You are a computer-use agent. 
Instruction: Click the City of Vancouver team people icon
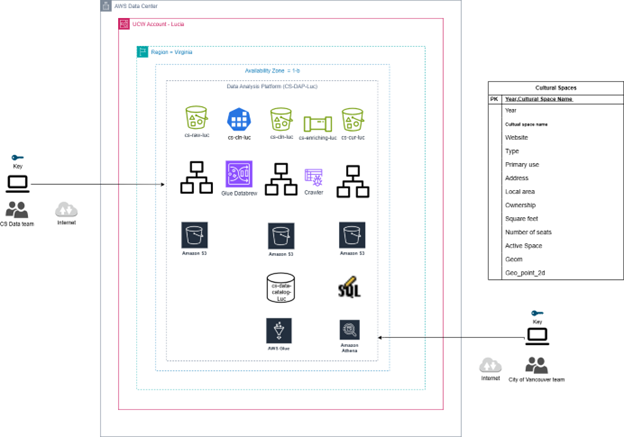536,365
